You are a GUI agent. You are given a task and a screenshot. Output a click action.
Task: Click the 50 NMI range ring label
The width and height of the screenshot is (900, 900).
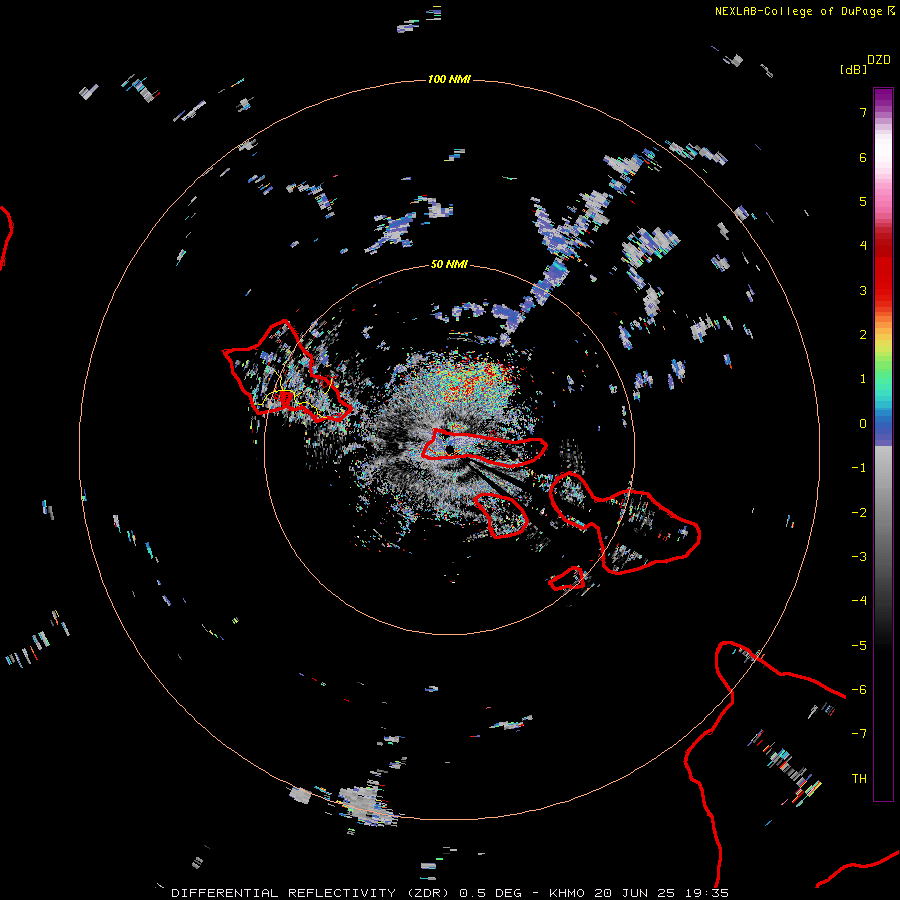(449, 265)
